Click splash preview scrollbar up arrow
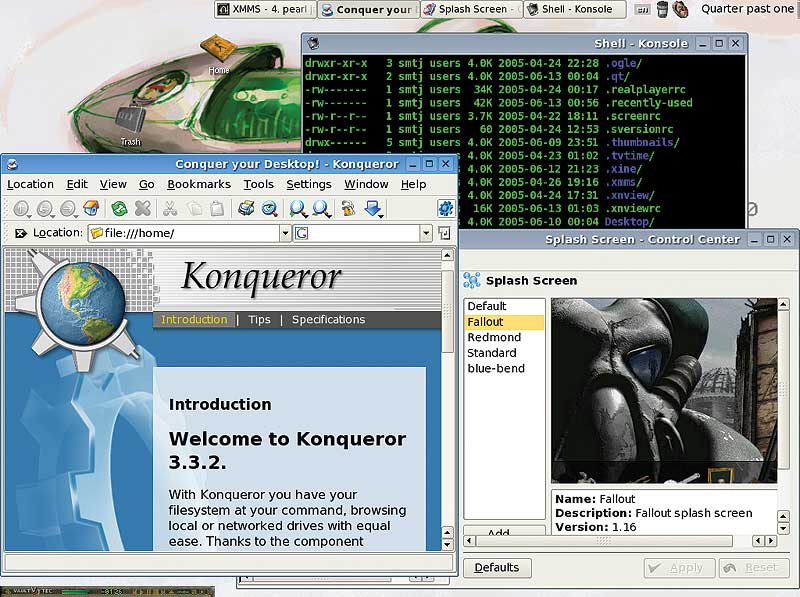800x597 pixels. tap(783, 305)
